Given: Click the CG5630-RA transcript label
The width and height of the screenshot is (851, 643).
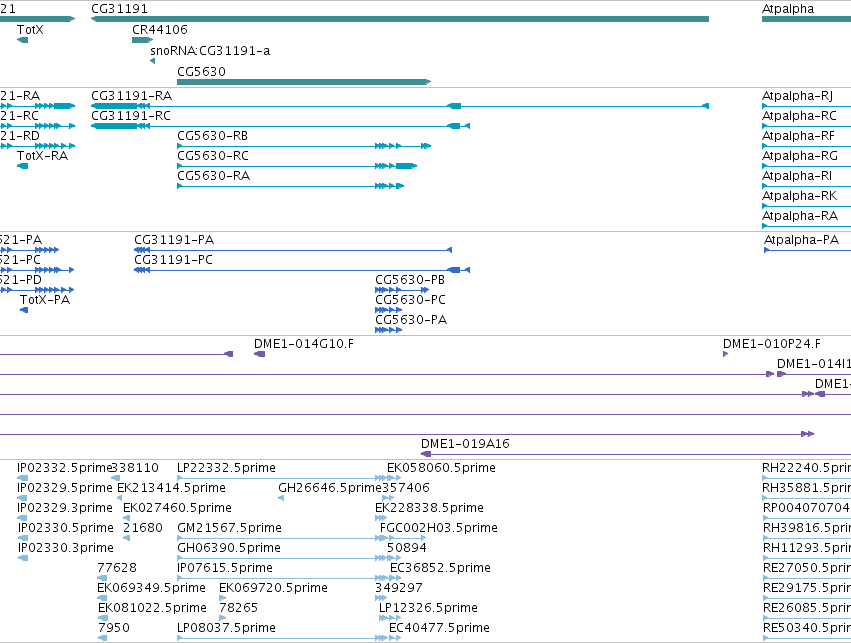Looking at the screenshot, I should coord(213,176).
